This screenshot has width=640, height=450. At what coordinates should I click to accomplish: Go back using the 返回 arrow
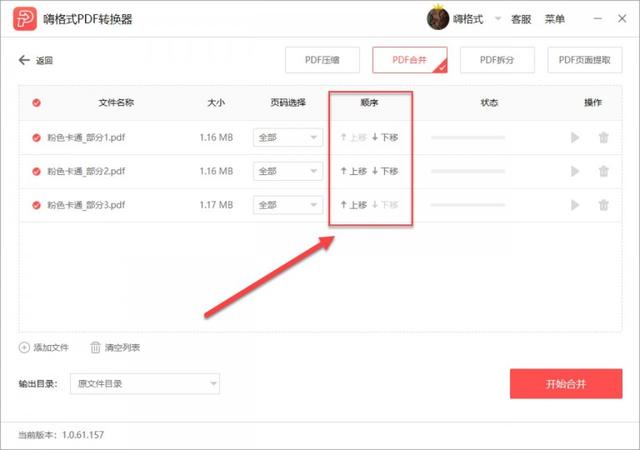click(36, 60)
